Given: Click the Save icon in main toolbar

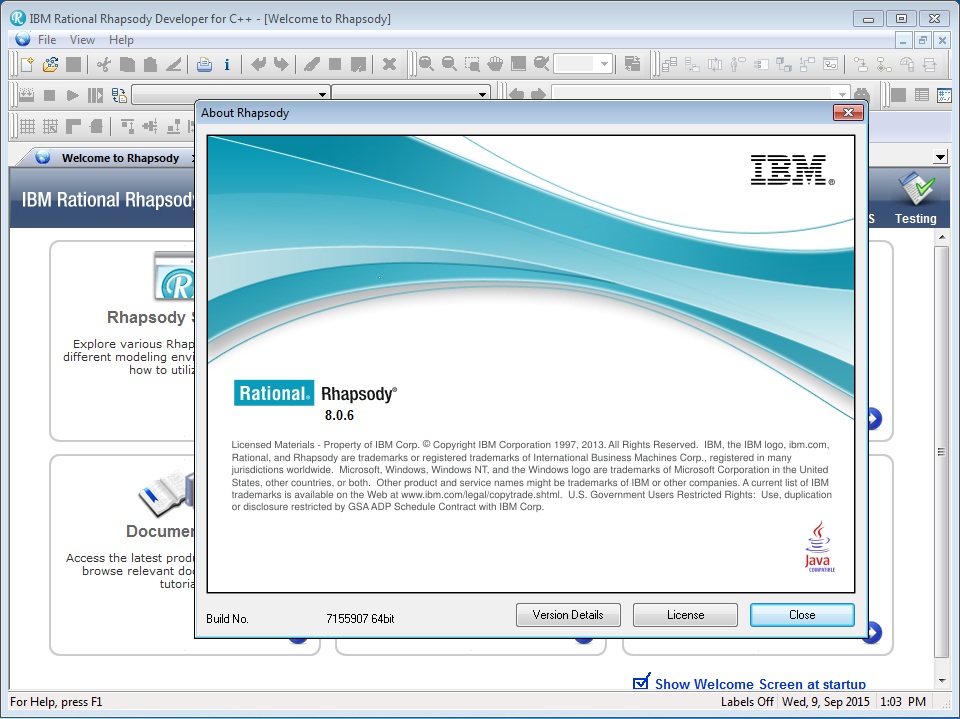Looking at the screenshot, I should [73, 64].
